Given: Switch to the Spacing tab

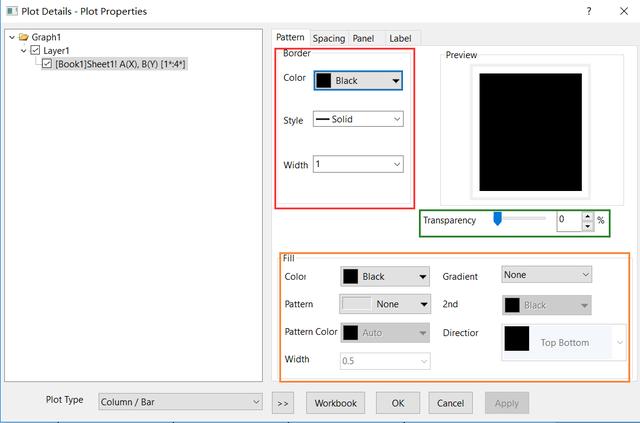Looking at the screenshot, I should (x=329, y=38).
